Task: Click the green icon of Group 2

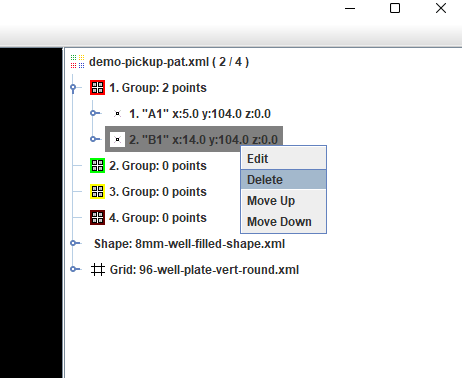Action: pos(97,166)
